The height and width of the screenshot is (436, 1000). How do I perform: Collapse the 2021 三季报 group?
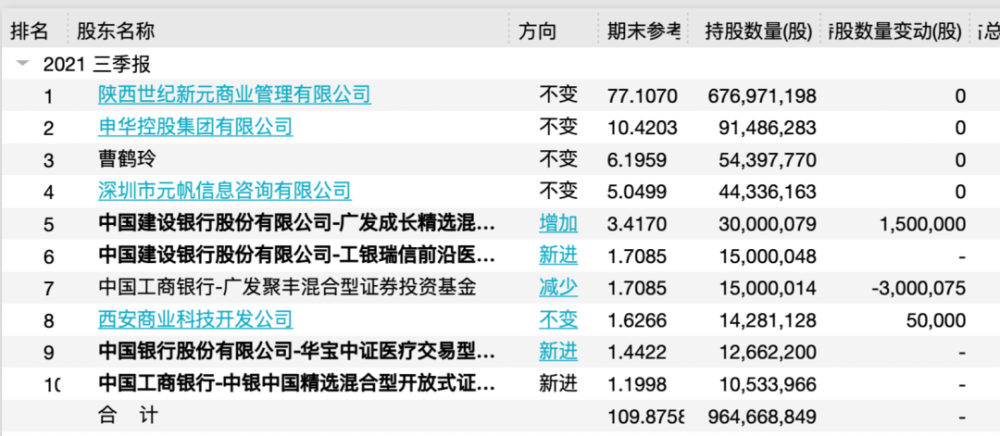tap(22, 65)
